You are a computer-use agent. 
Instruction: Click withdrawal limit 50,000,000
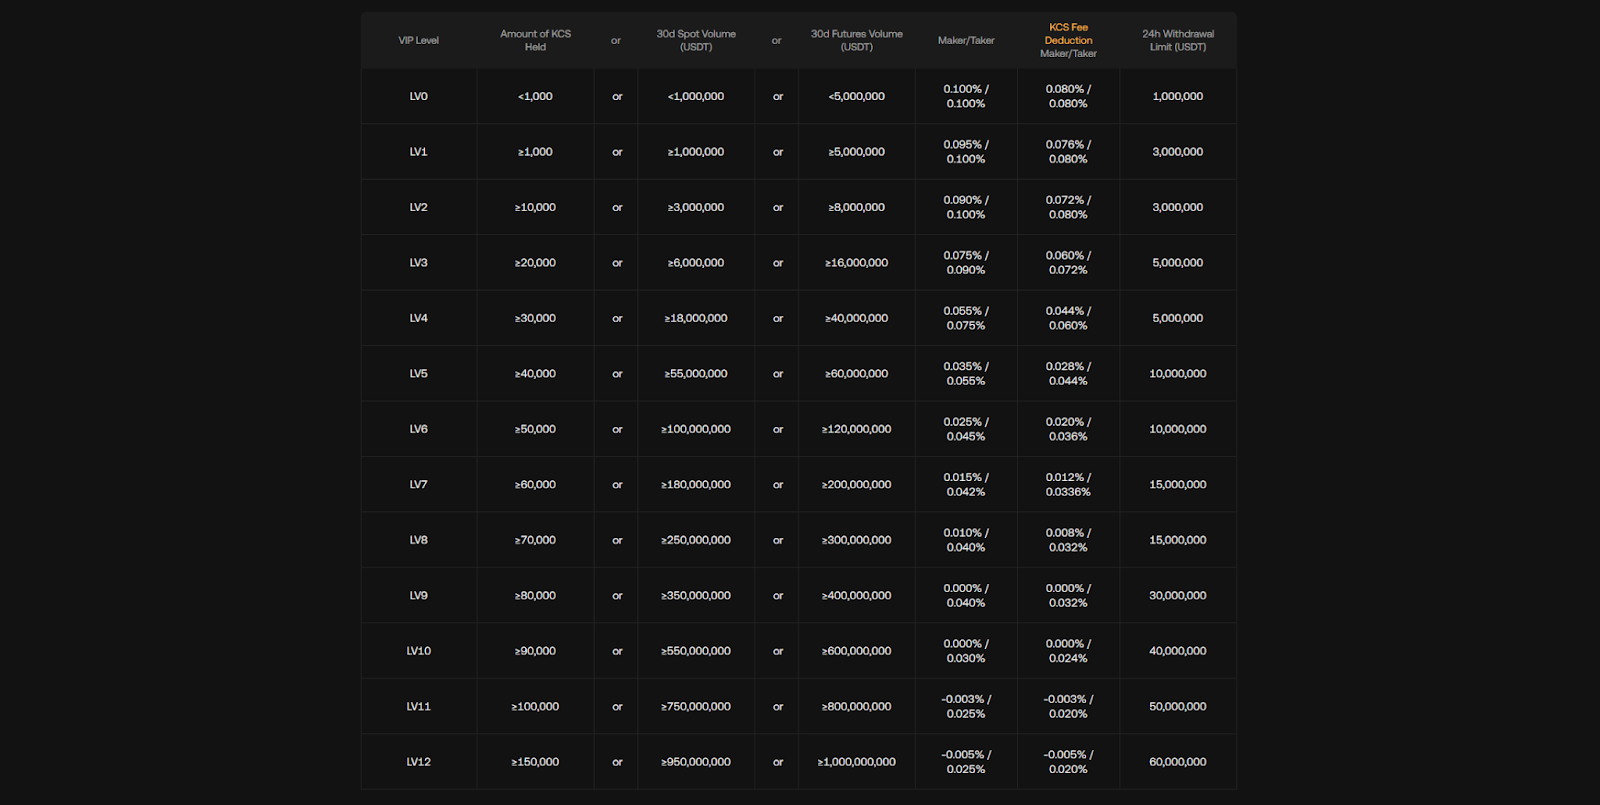click(x=1178, y=707)
